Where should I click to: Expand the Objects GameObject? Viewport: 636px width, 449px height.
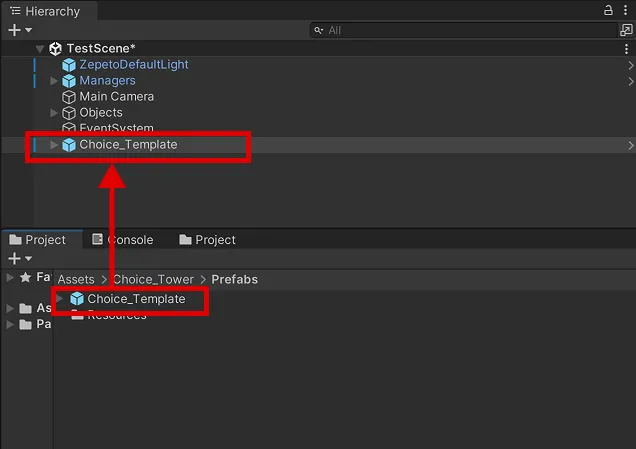pos(54,113)
